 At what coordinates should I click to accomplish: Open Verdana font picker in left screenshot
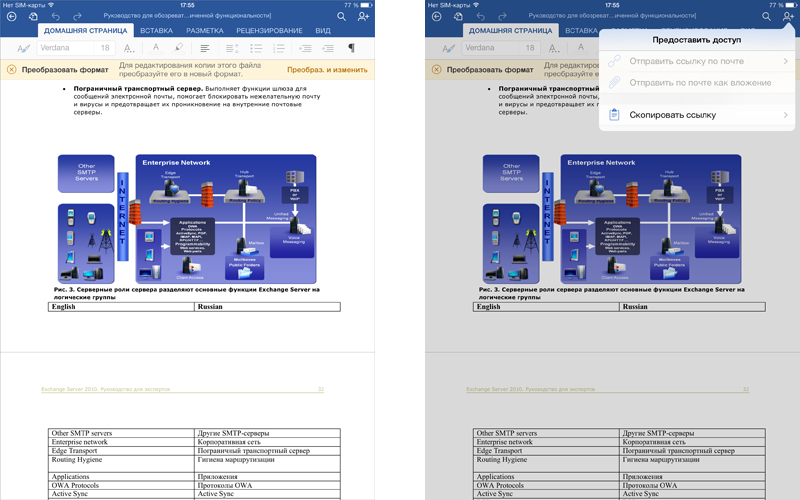65,48
